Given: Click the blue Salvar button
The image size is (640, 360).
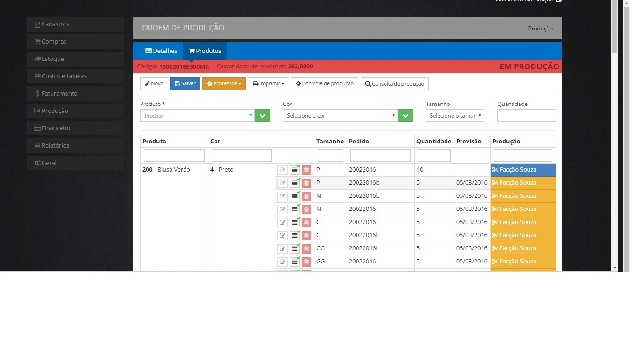Looking at the screenshot, I should click(x=185, y=84).
